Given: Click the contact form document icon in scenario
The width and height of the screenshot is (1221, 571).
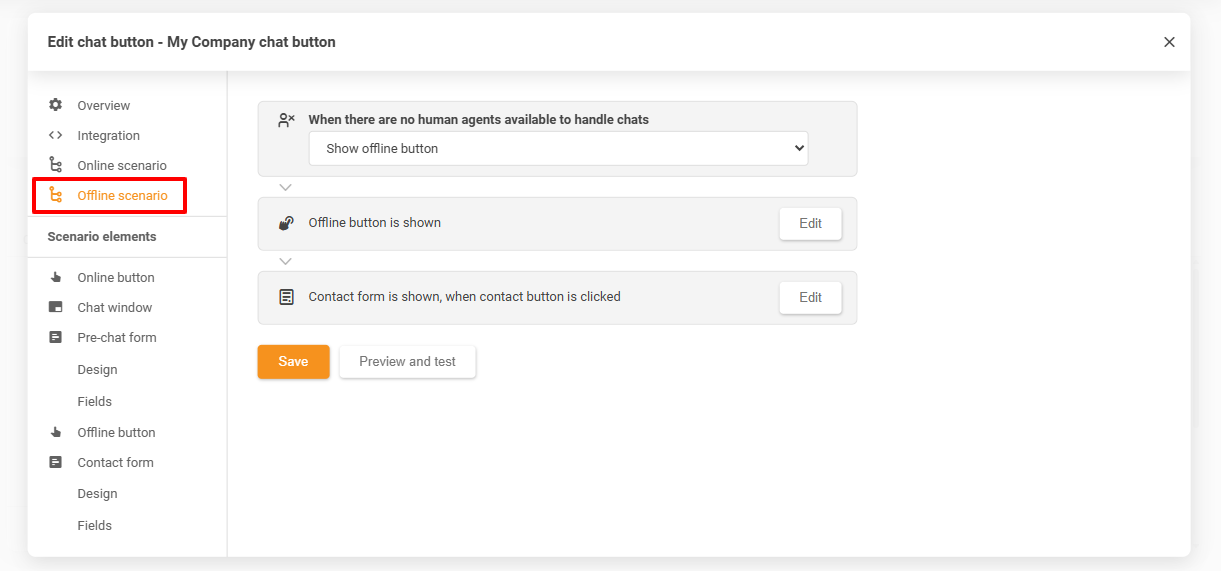Looking at the screenshot, I should pyautogui.click(x=286, y=297).
